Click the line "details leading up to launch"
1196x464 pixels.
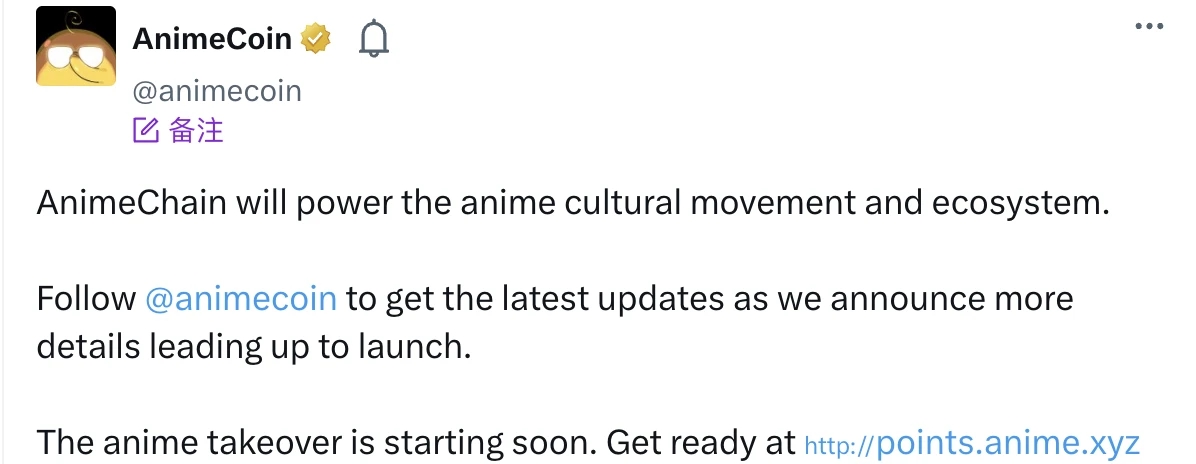tap(252, 346)
